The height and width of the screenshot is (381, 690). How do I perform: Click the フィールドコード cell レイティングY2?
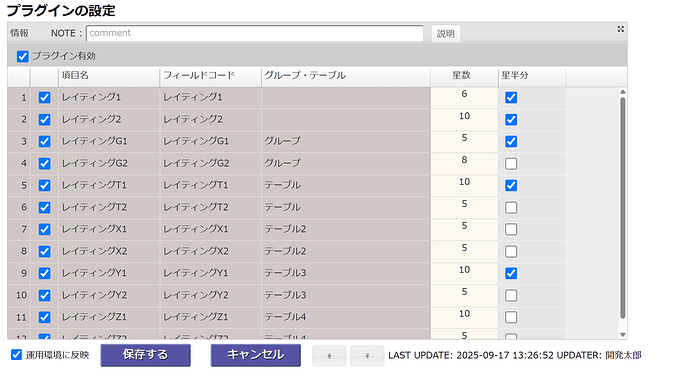click(x=210, y=295)
